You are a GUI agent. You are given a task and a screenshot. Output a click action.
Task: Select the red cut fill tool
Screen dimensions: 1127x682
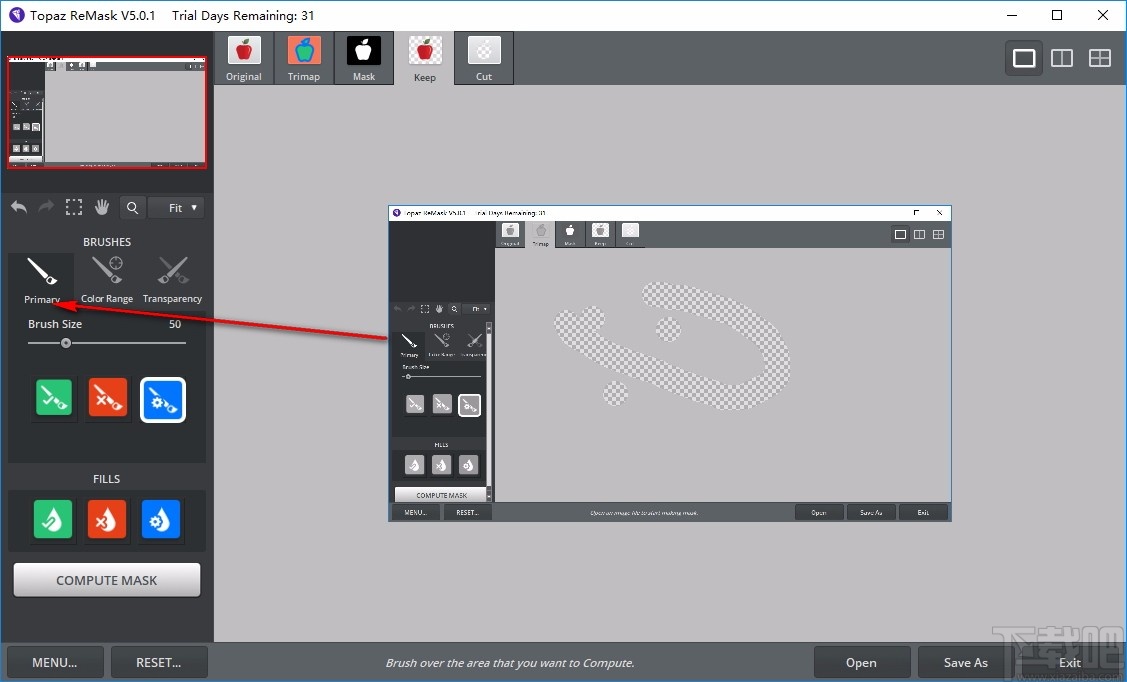106,519
